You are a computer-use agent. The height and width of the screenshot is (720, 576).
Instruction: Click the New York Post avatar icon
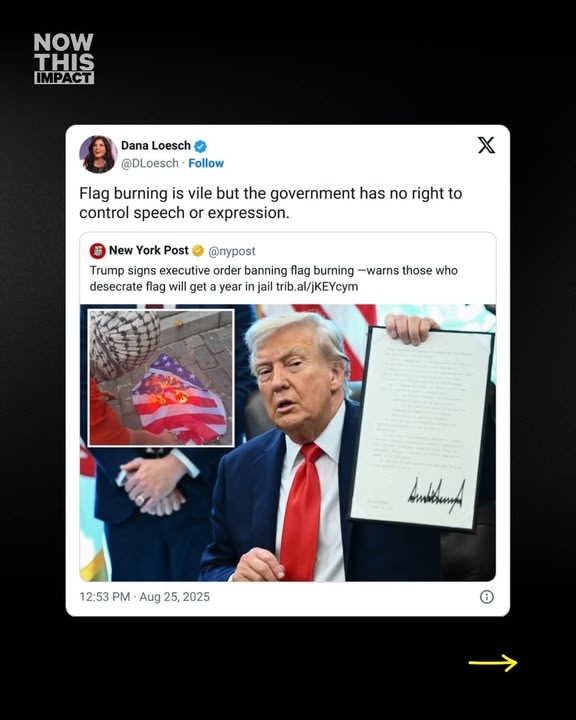(x=97, y=251)
